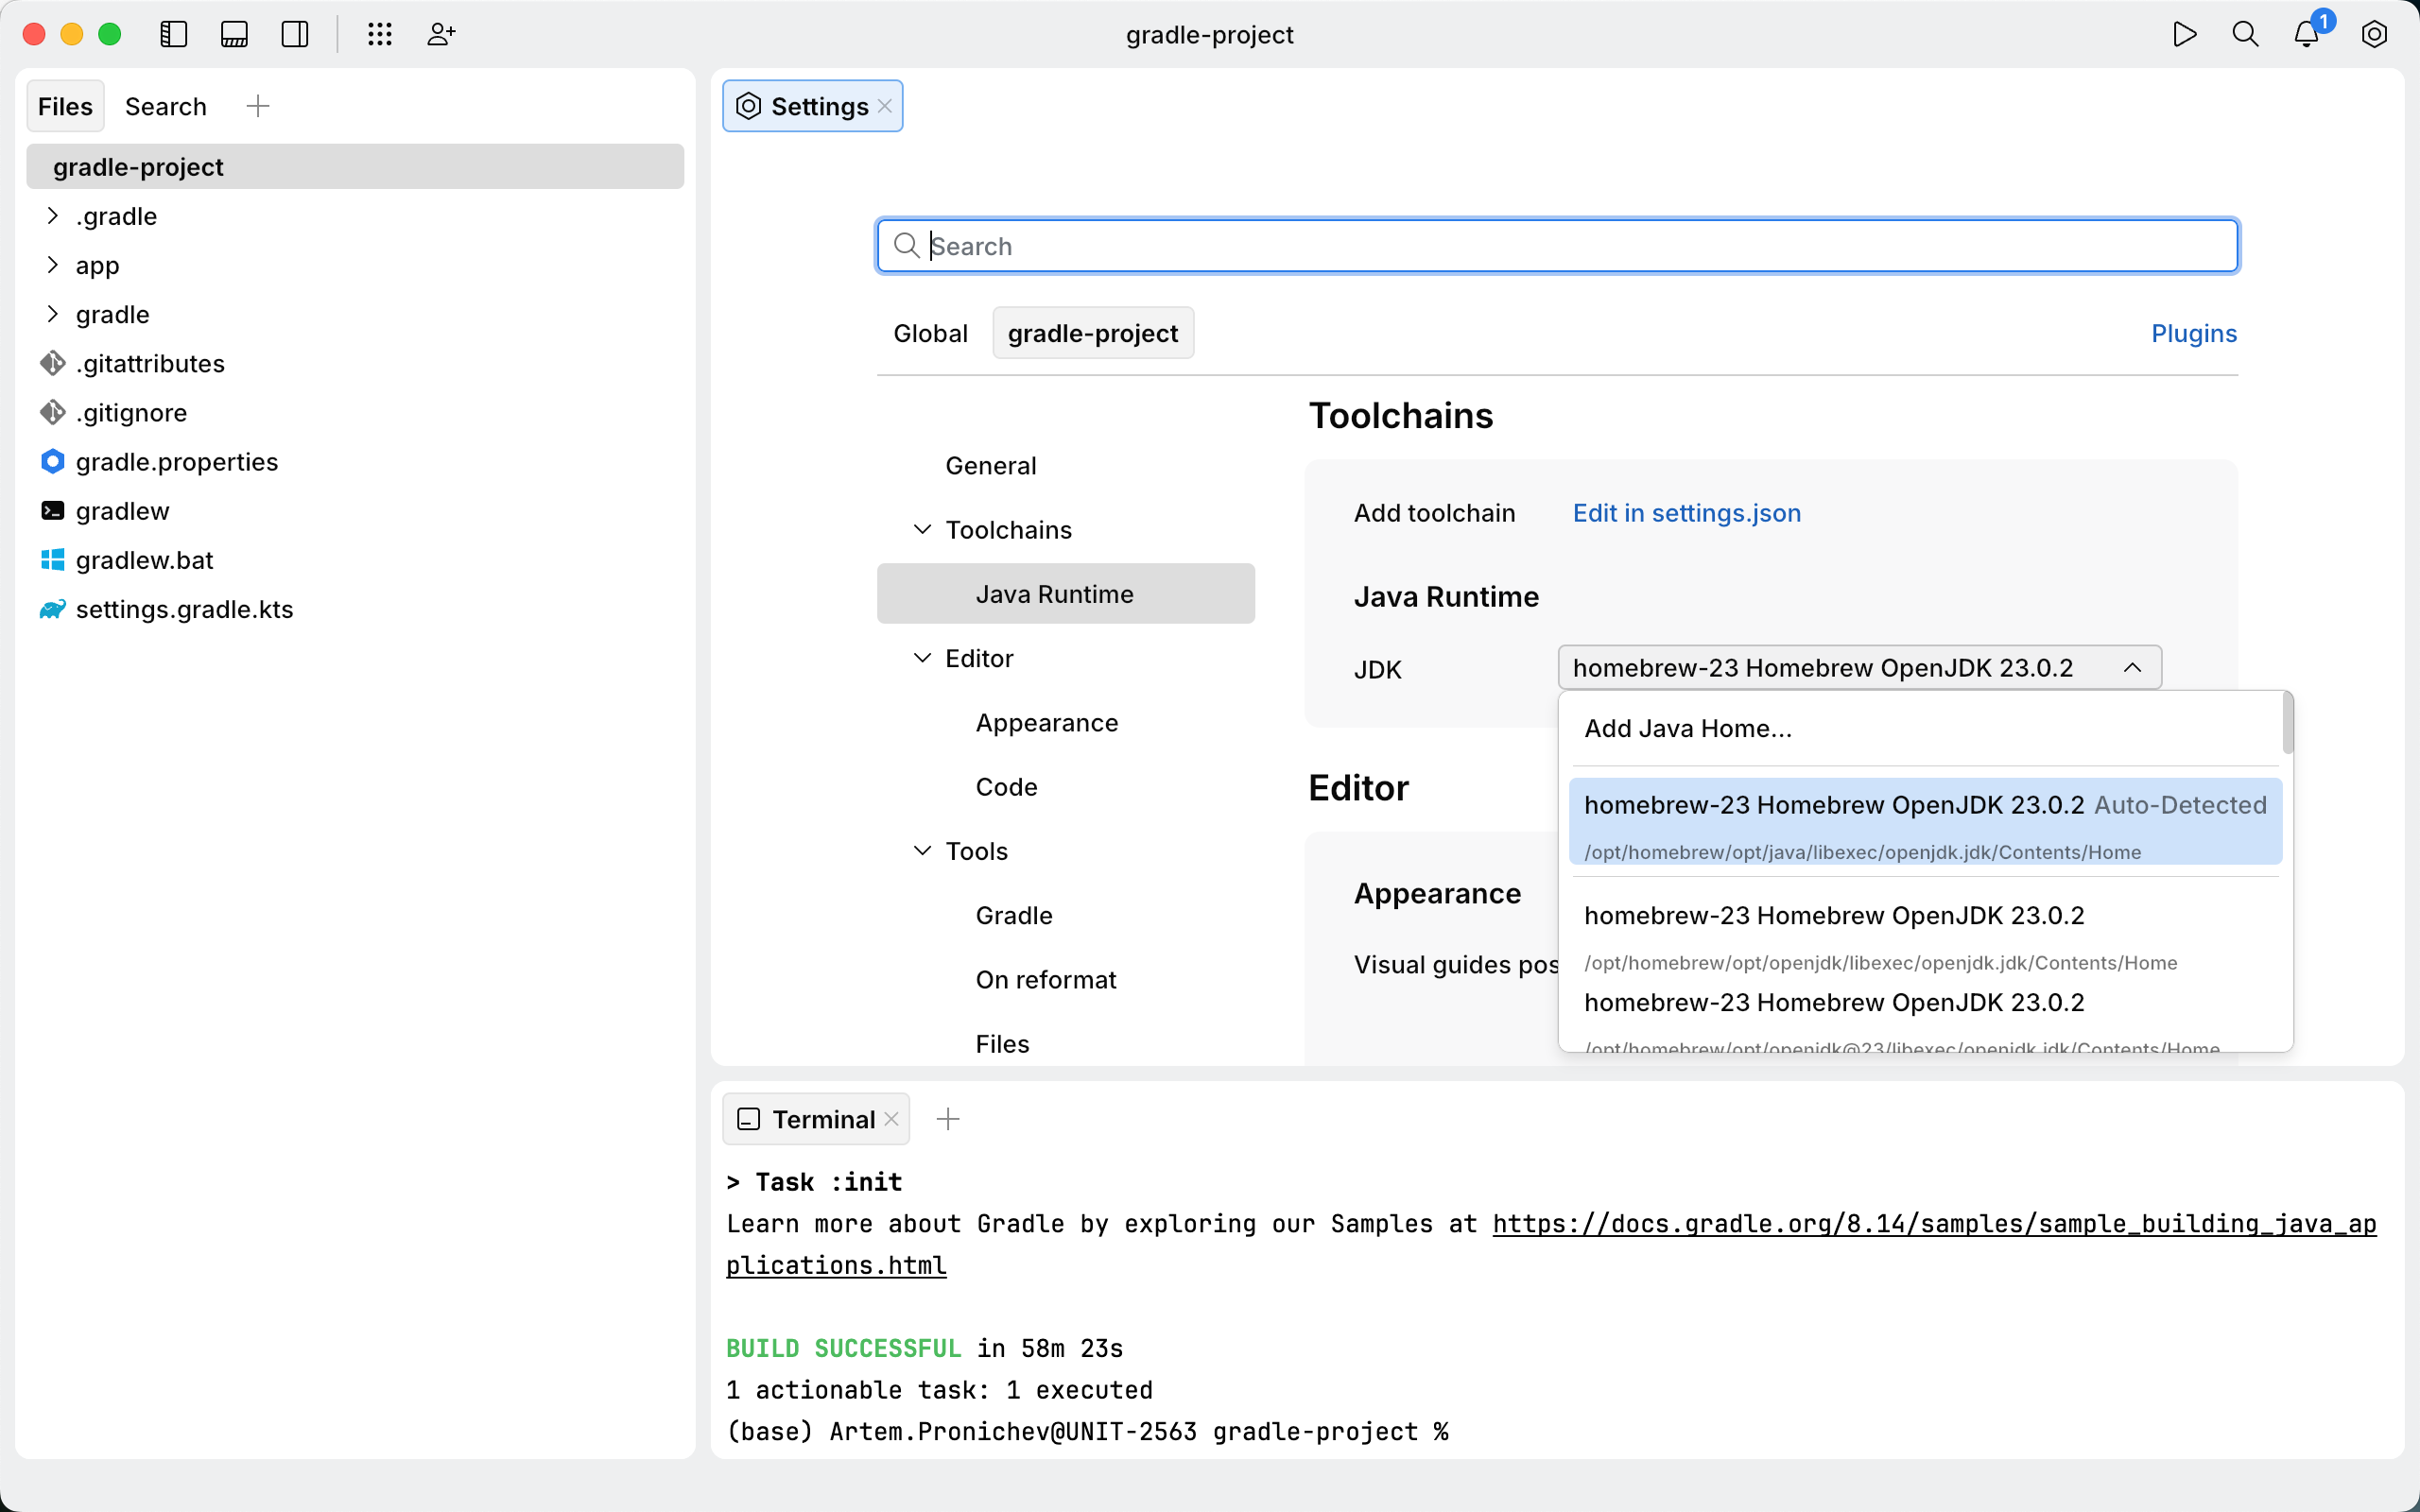
Task: Click the terminal prompt line
Action: [1087, 1431]
